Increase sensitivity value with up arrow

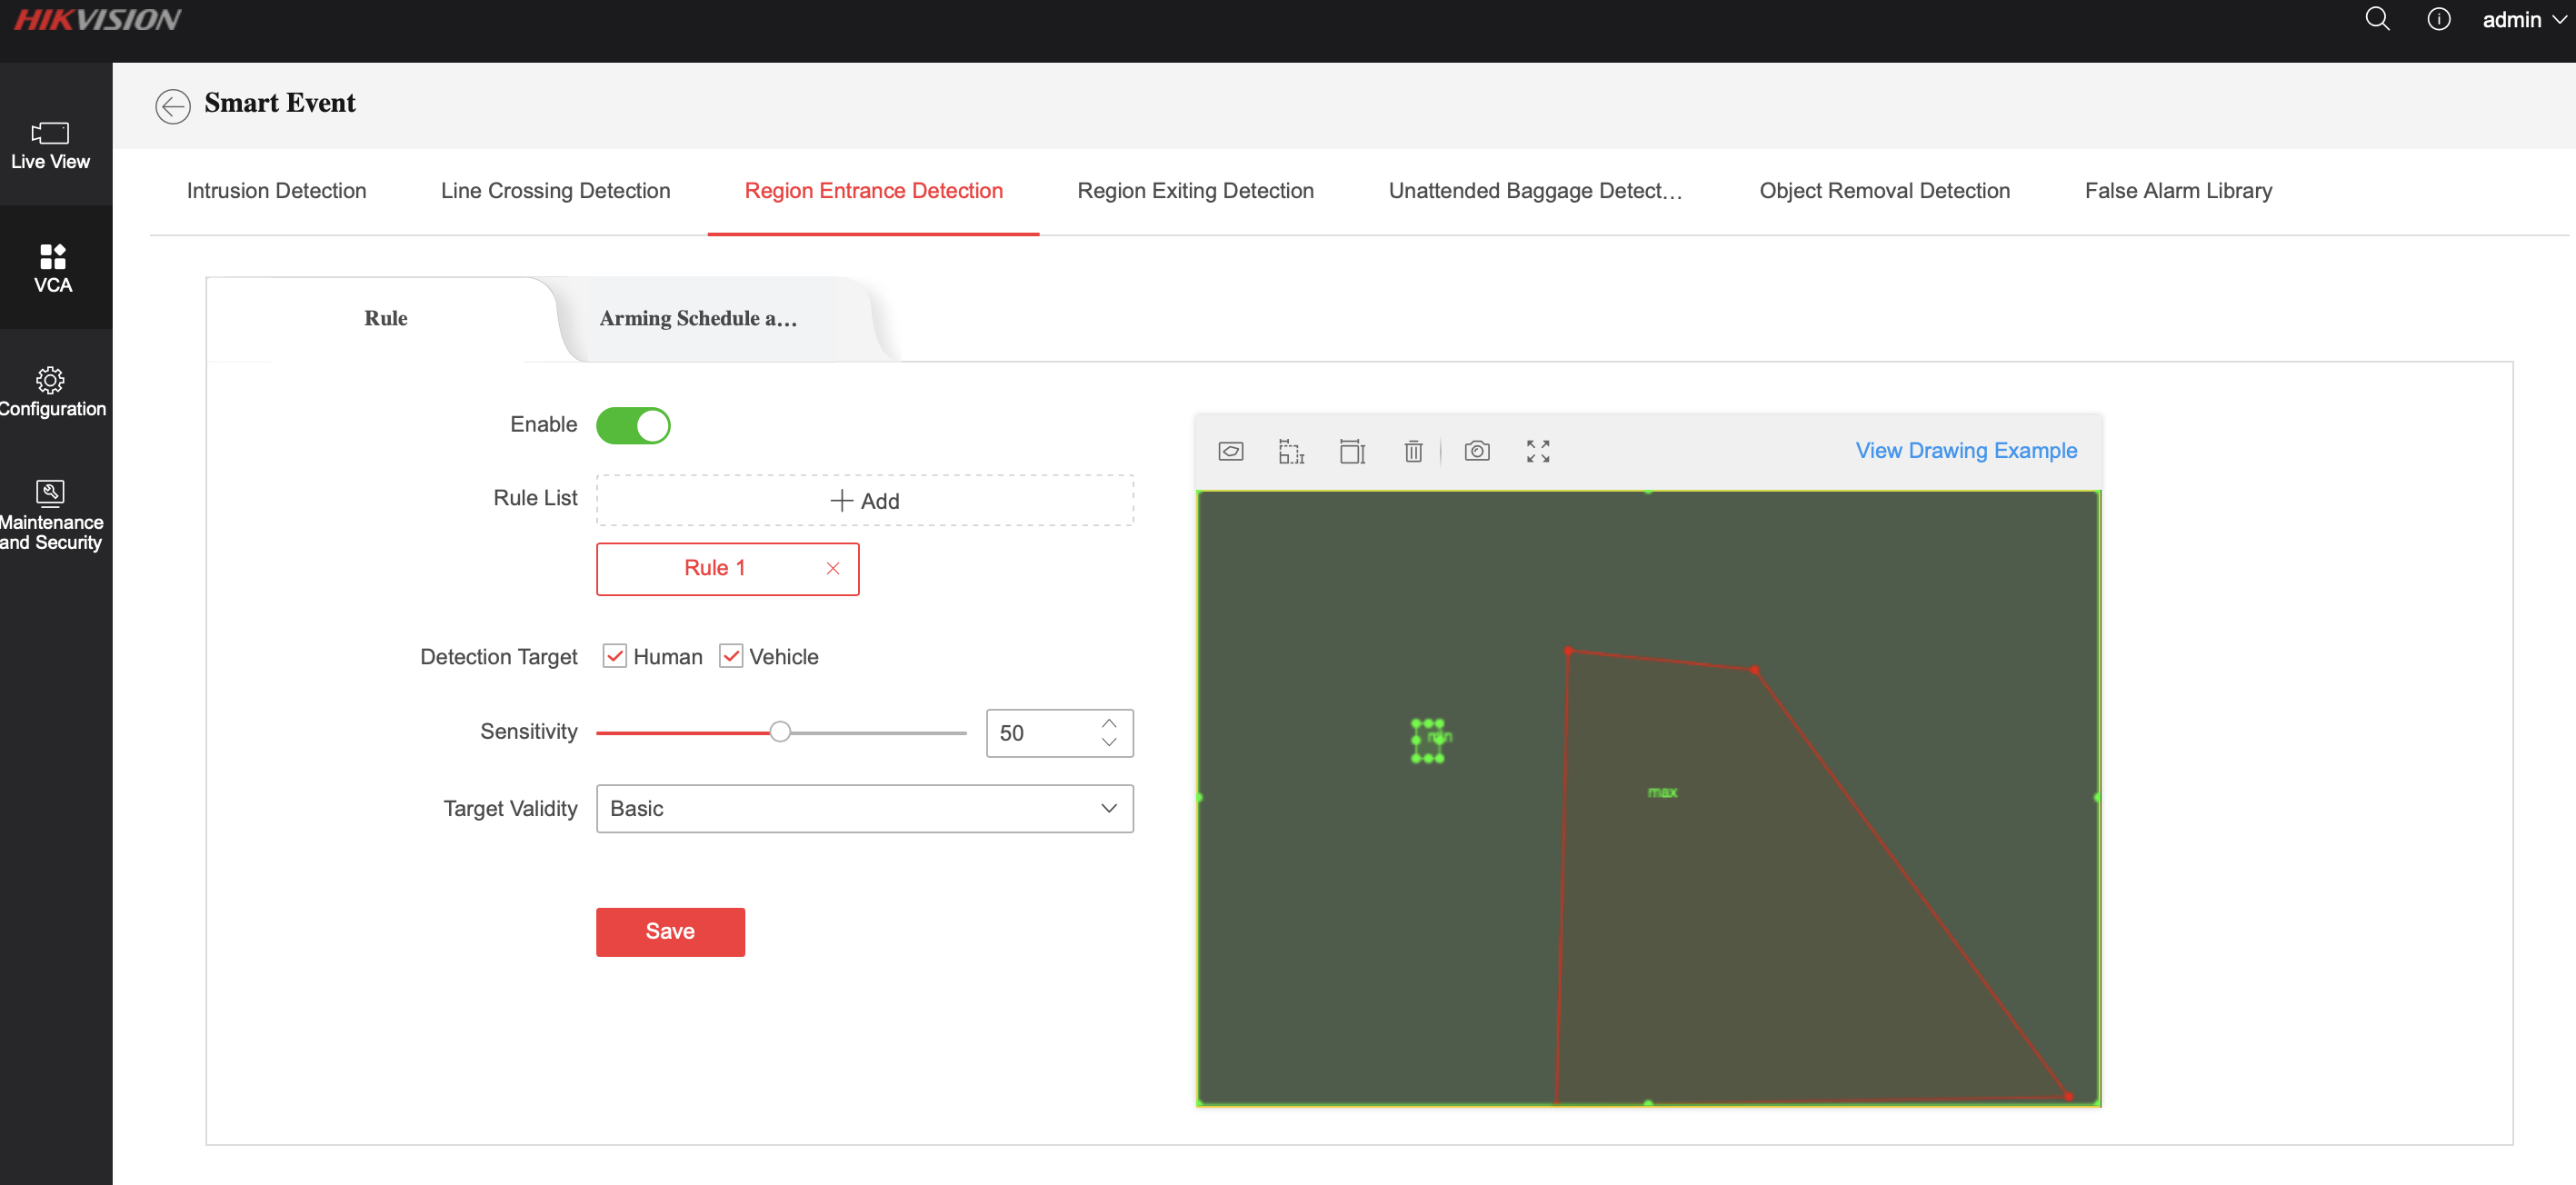point(1109,723)
